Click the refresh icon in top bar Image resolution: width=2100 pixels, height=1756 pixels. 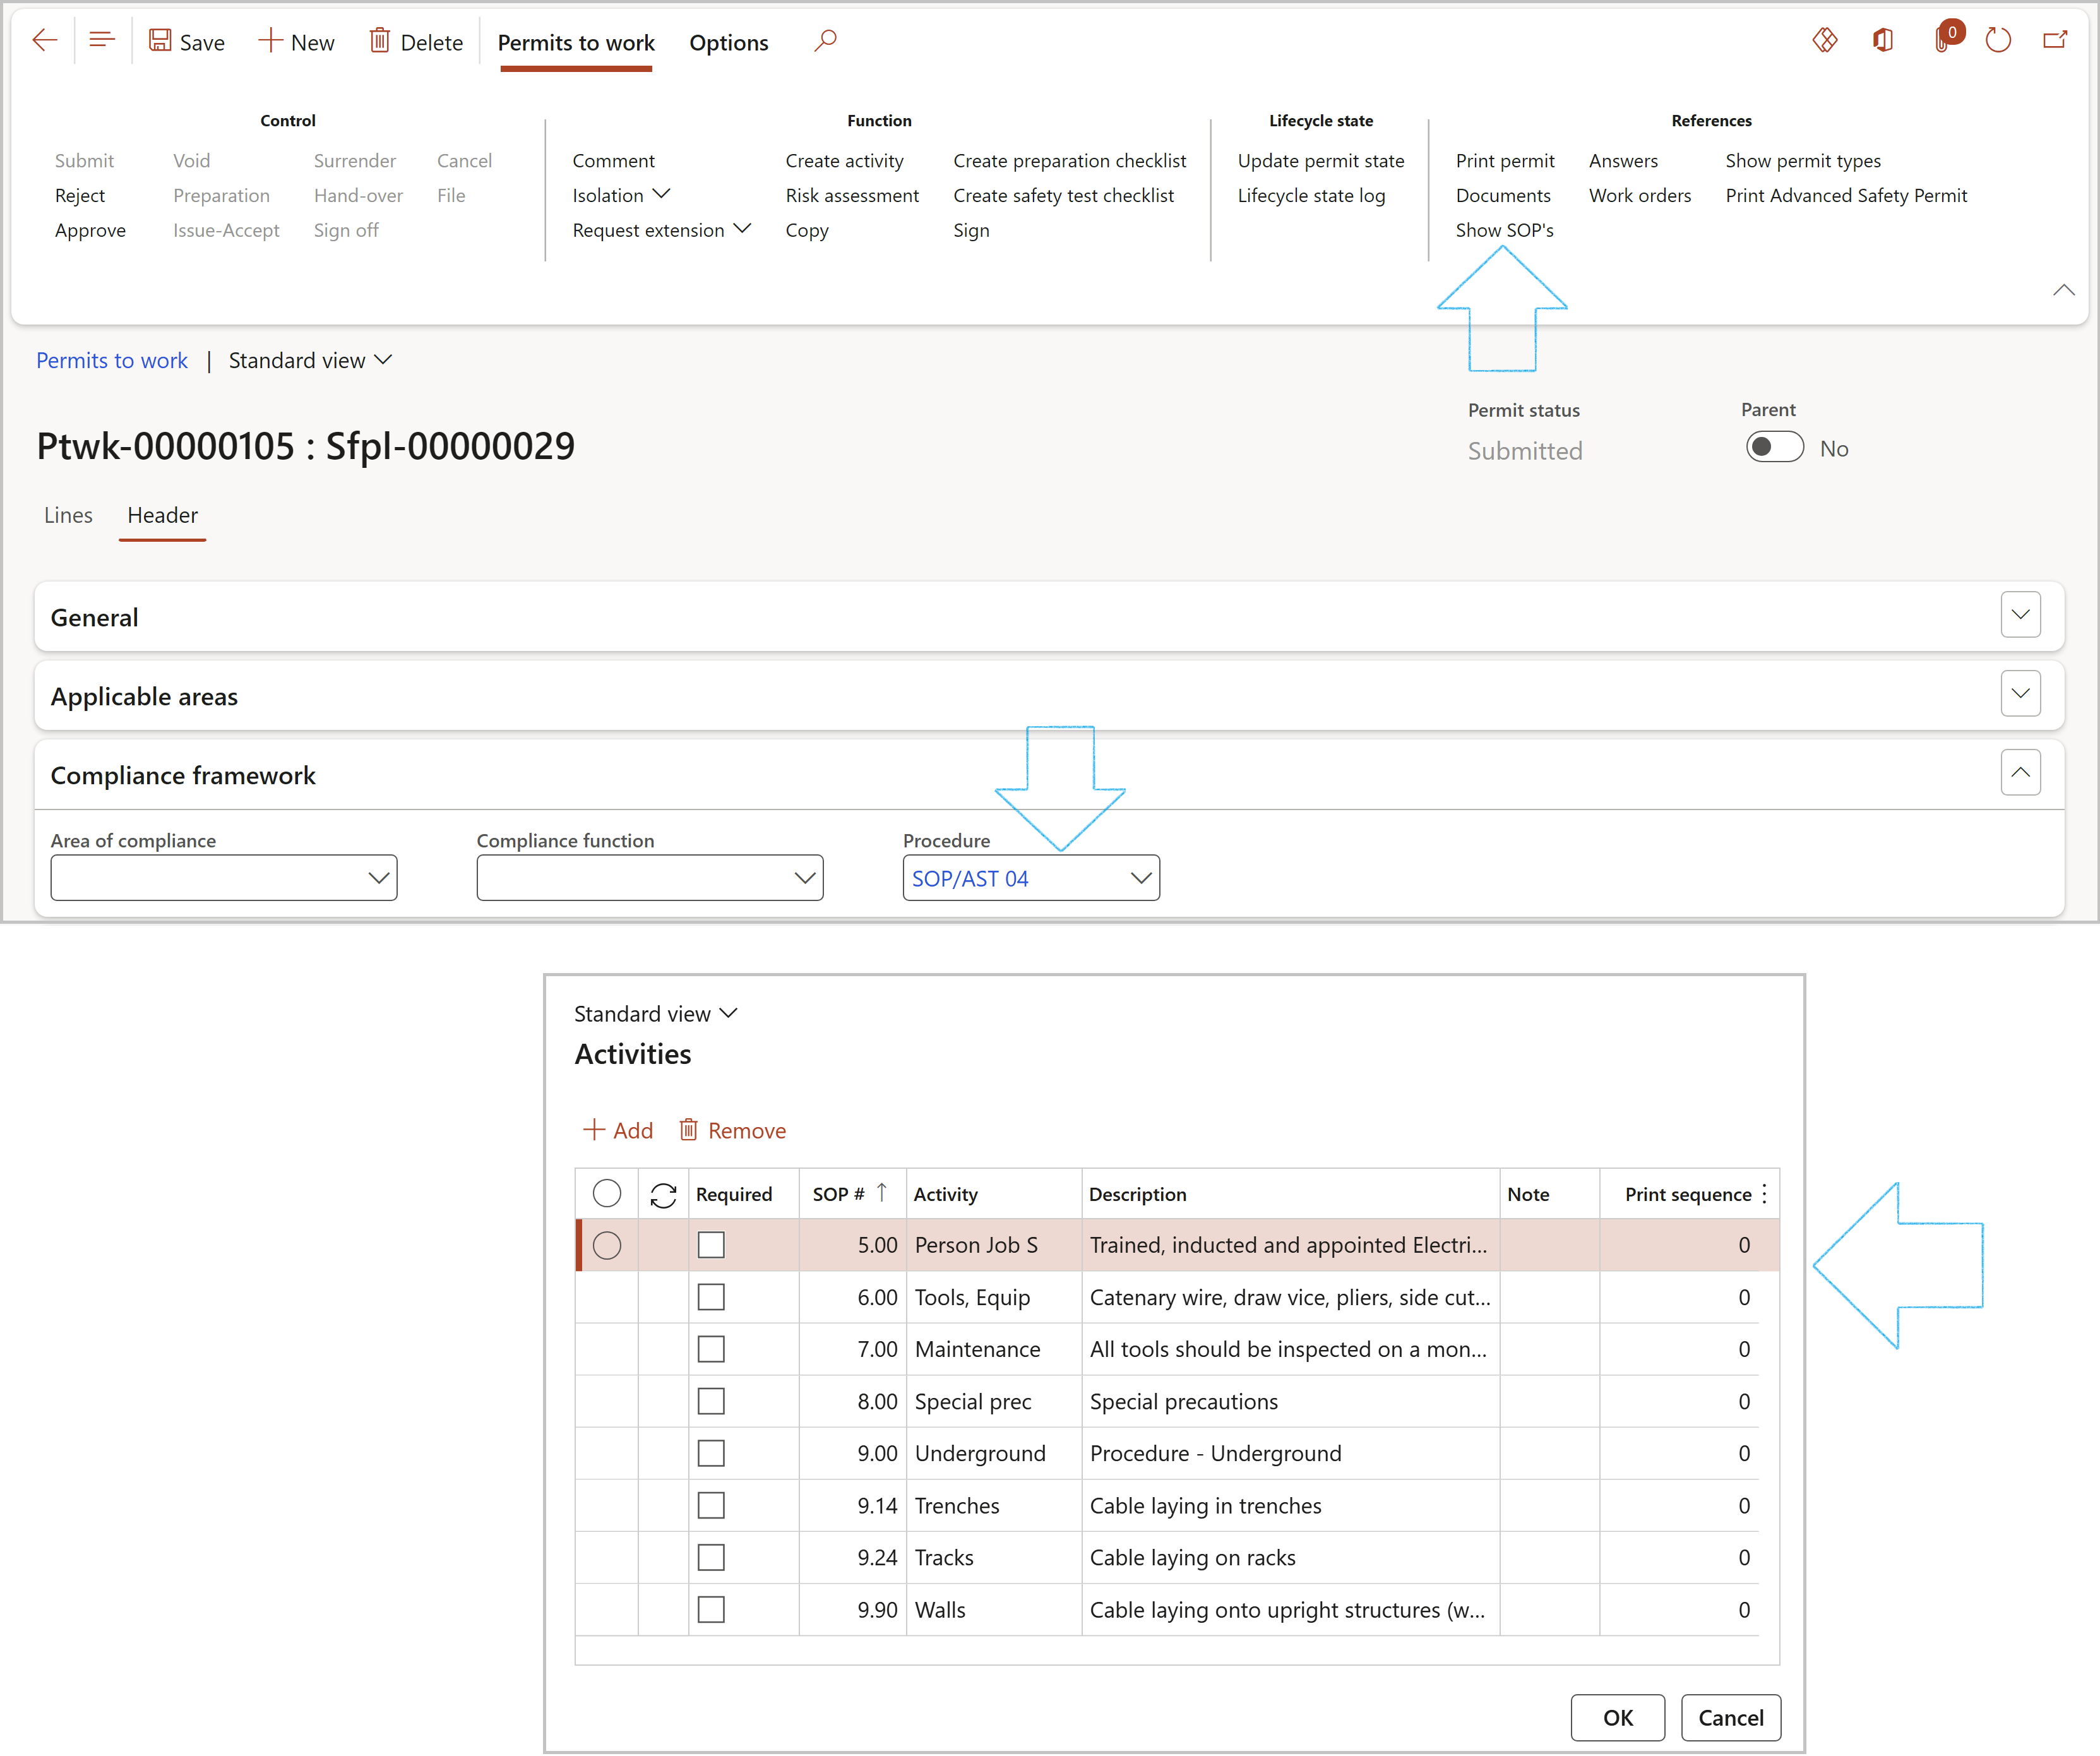1998,40
